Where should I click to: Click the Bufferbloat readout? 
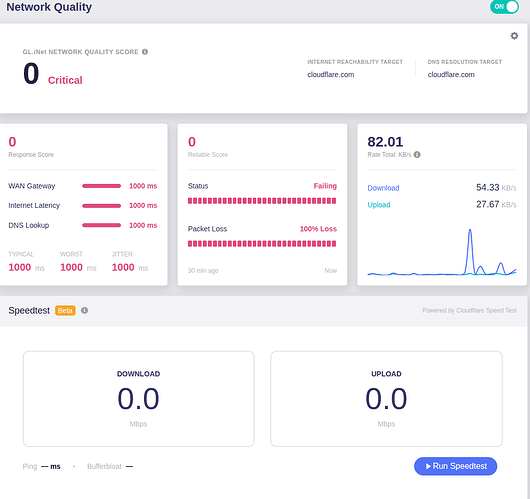tap(110, 467)
